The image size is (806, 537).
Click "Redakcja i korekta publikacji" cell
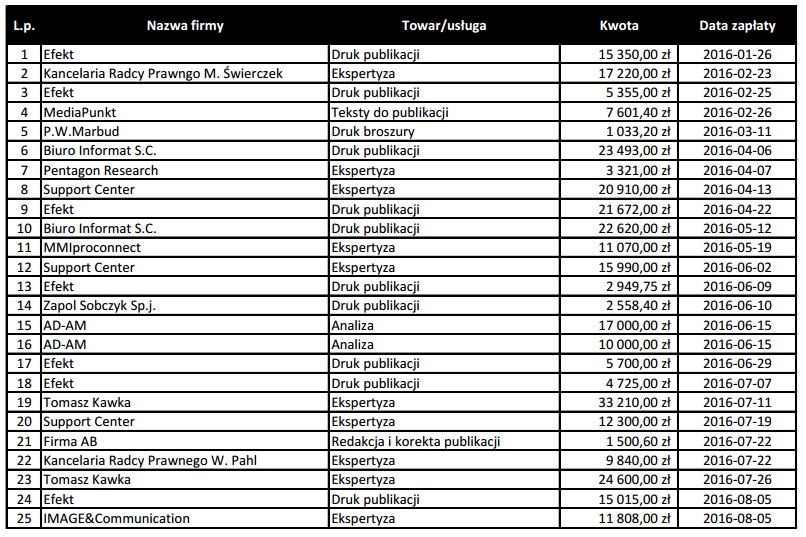(x=415, y=441)
